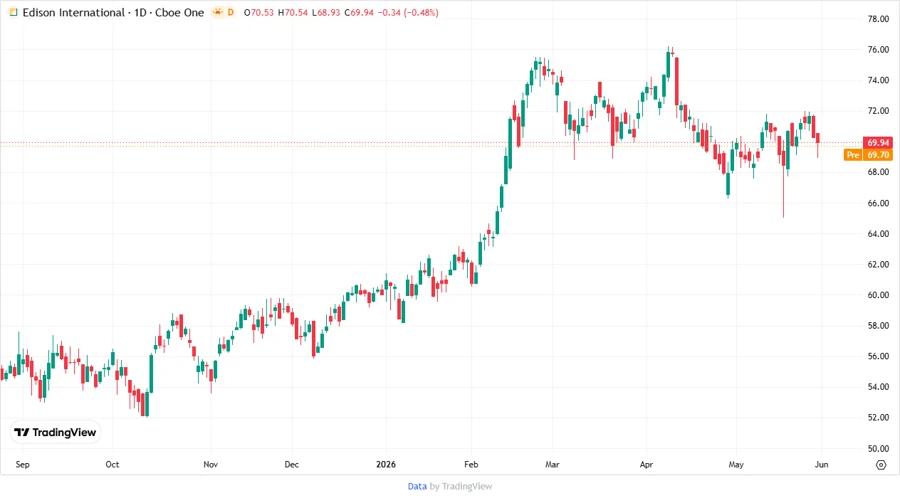Click the 76.00 price axis label

click(x=878, y=49)
